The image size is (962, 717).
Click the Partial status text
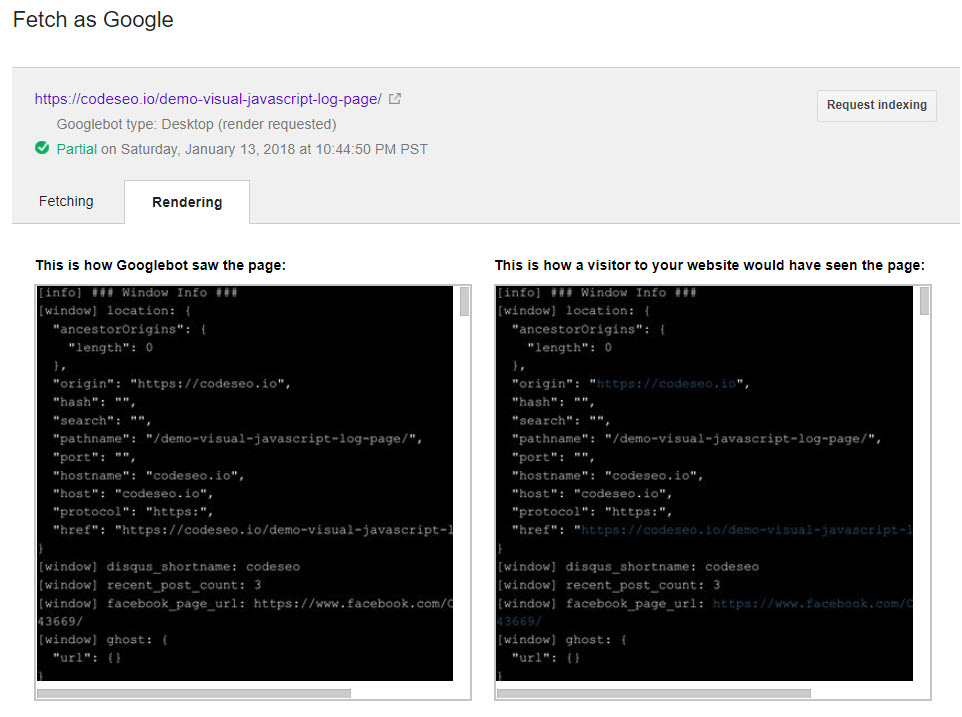tap(77, 149)
